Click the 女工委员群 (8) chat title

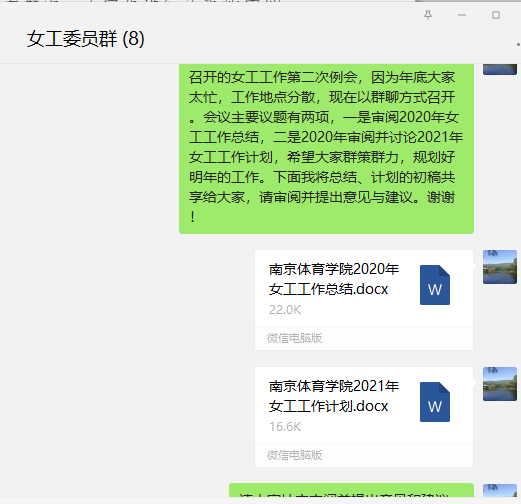[85, 39]
